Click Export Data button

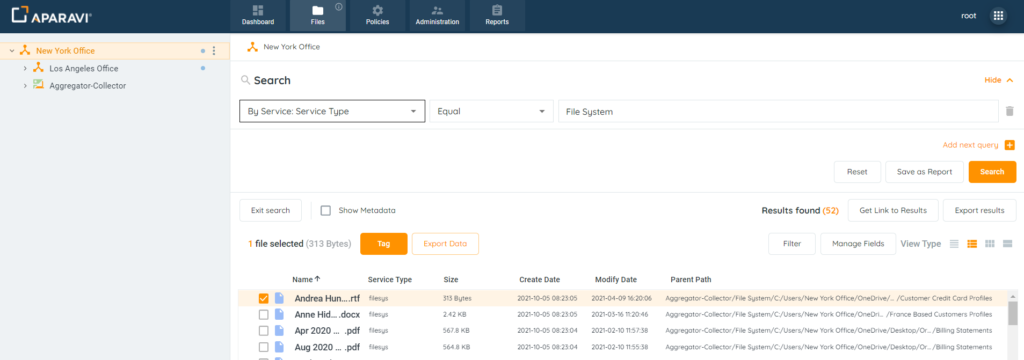445,244
